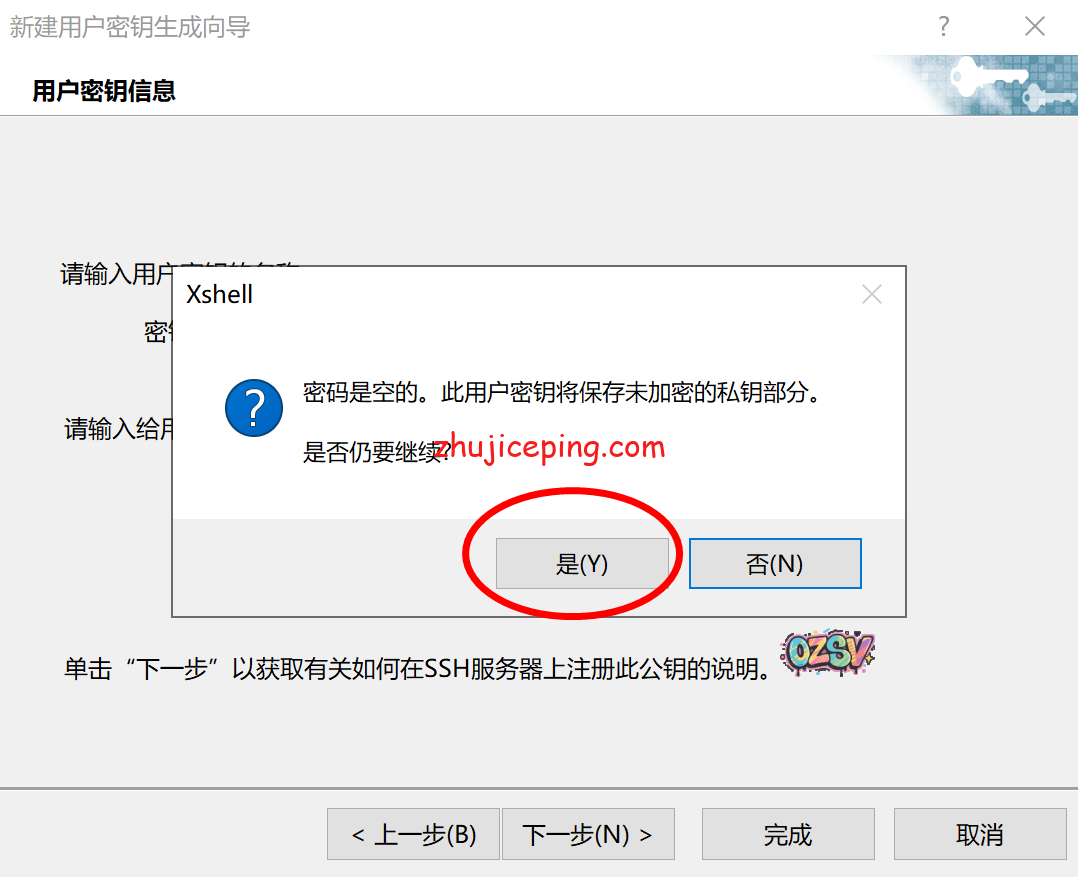Close the 新建用户密钥生成向导 window
1078x877 pixels.
[x=1035, y=27]
